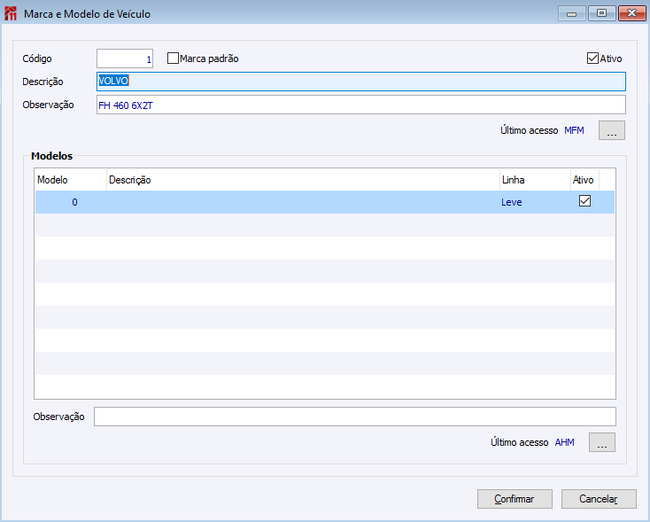Image resolution: width=650 pixels, height=522 pixels.
Task: Click the empty Observação field under Modelos
Action: point(355,416)
